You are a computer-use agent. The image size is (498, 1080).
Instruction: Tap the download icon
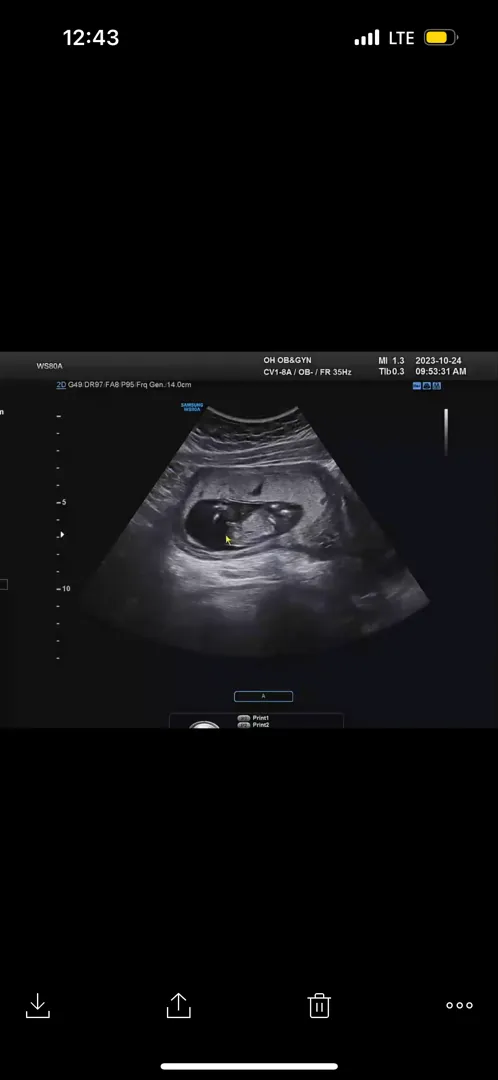pyautogui.click(x=38, y=1005)
